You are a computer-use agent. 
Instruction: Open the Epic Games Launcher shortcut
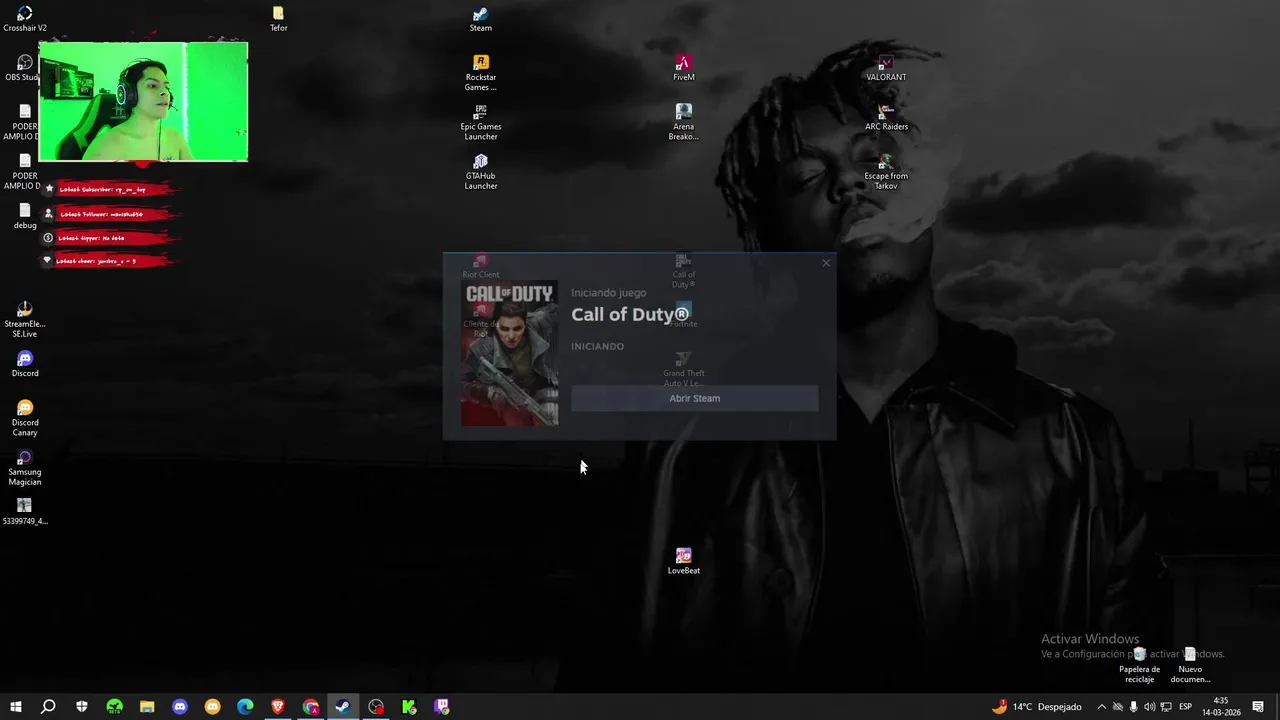click(480, 122)
